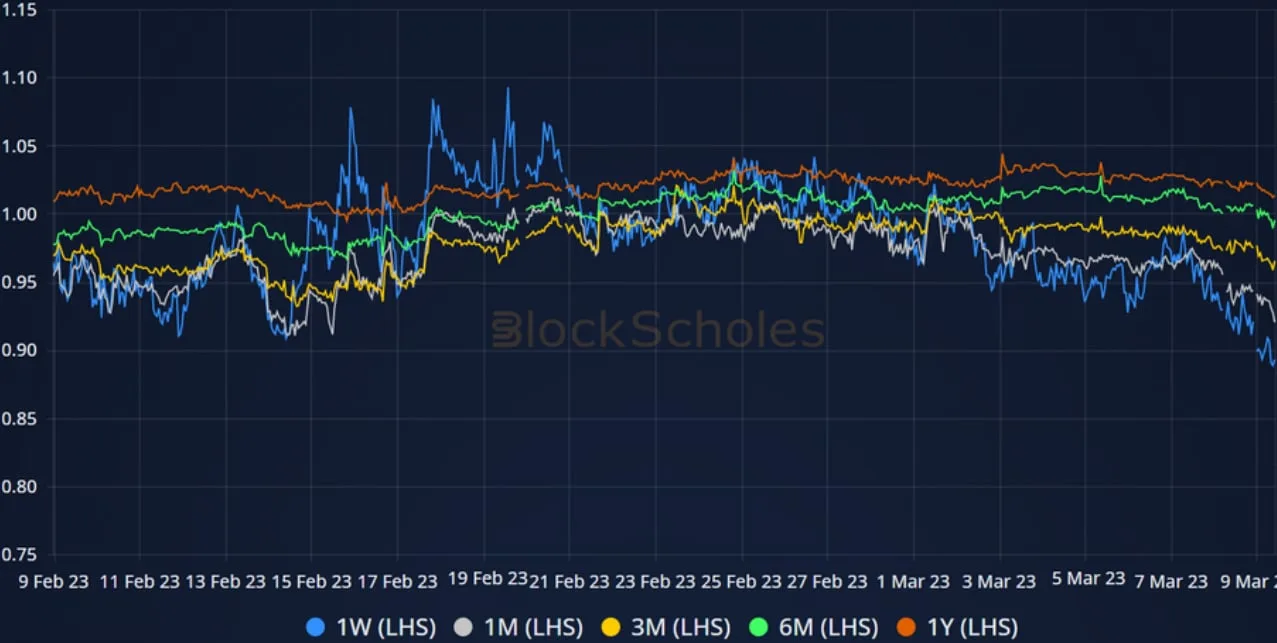This screenshot has height=643, width=1277.
Task: Click the yellow 3M legend color dot
Action: (x=611, y=627)
